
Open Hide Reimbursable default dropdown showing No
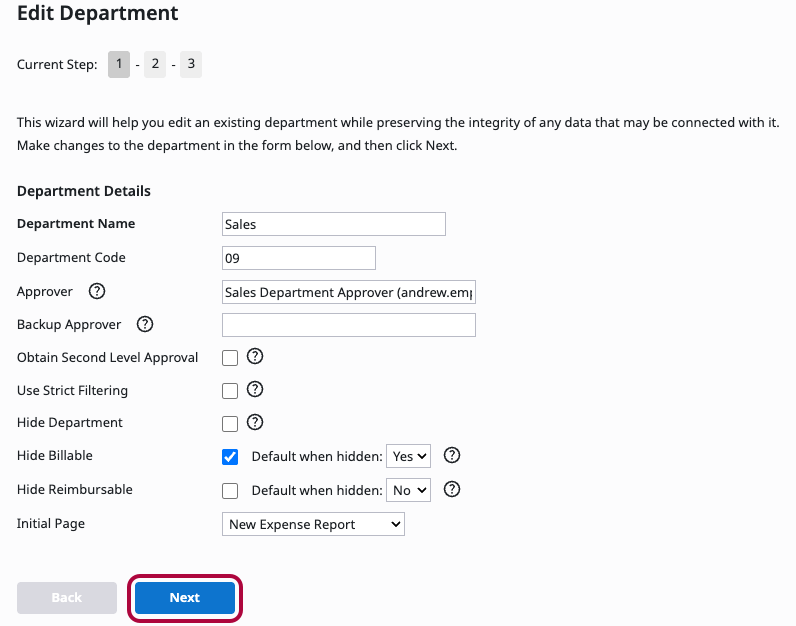pos(409,490)
